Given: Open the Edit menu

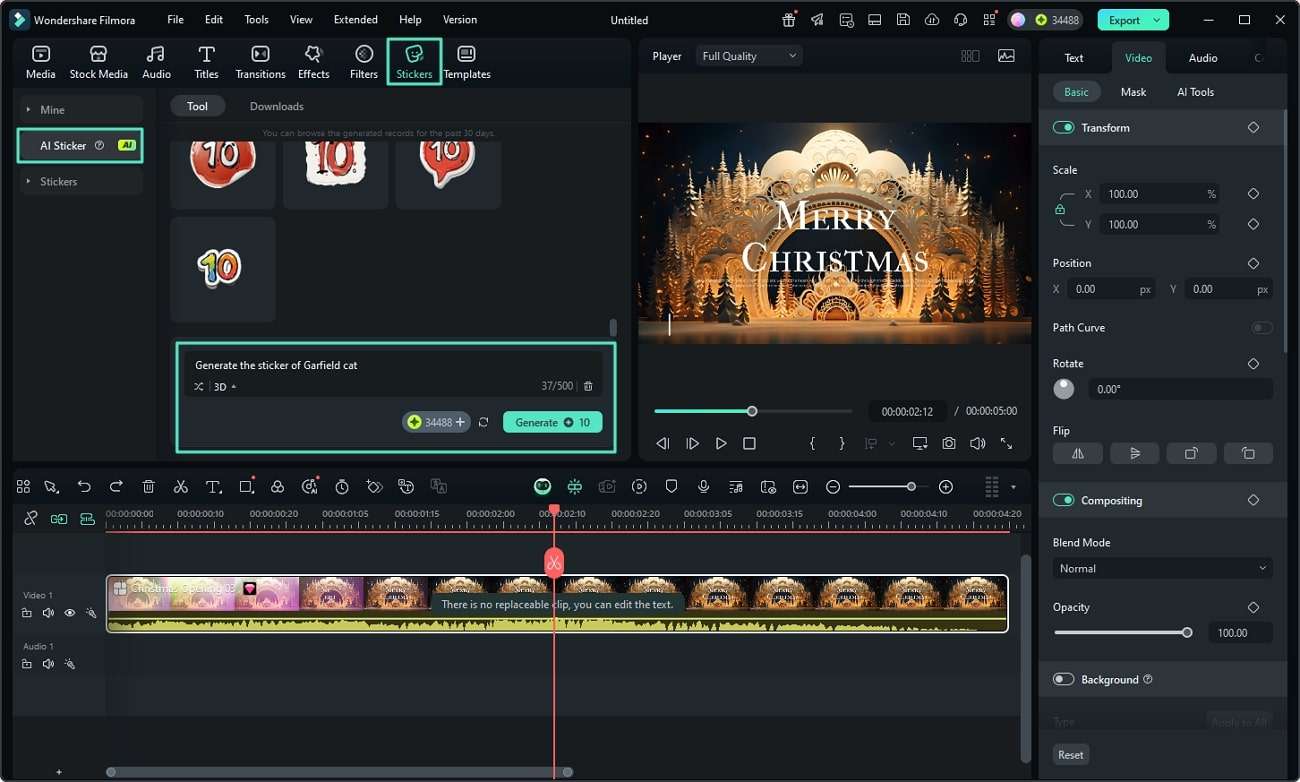Looking at the screenshot, I should click(x=214, y=20).
